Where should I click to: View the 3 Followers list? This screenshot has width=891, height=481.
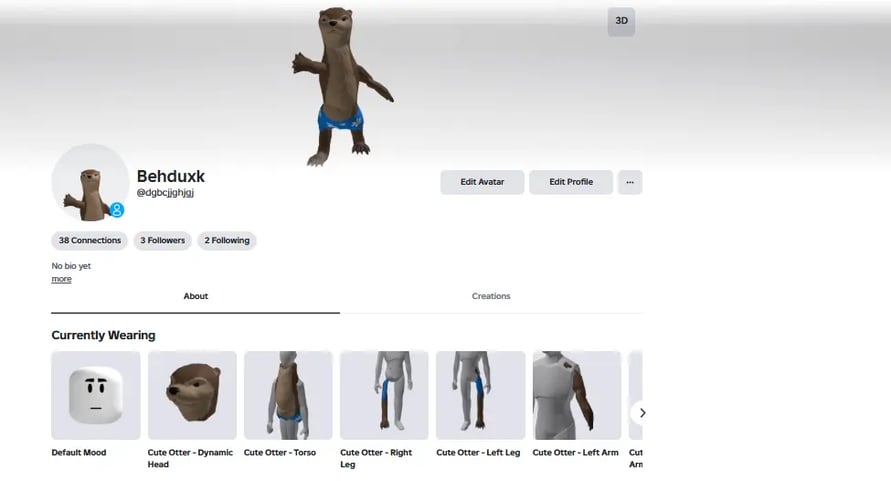pos(162,241)
